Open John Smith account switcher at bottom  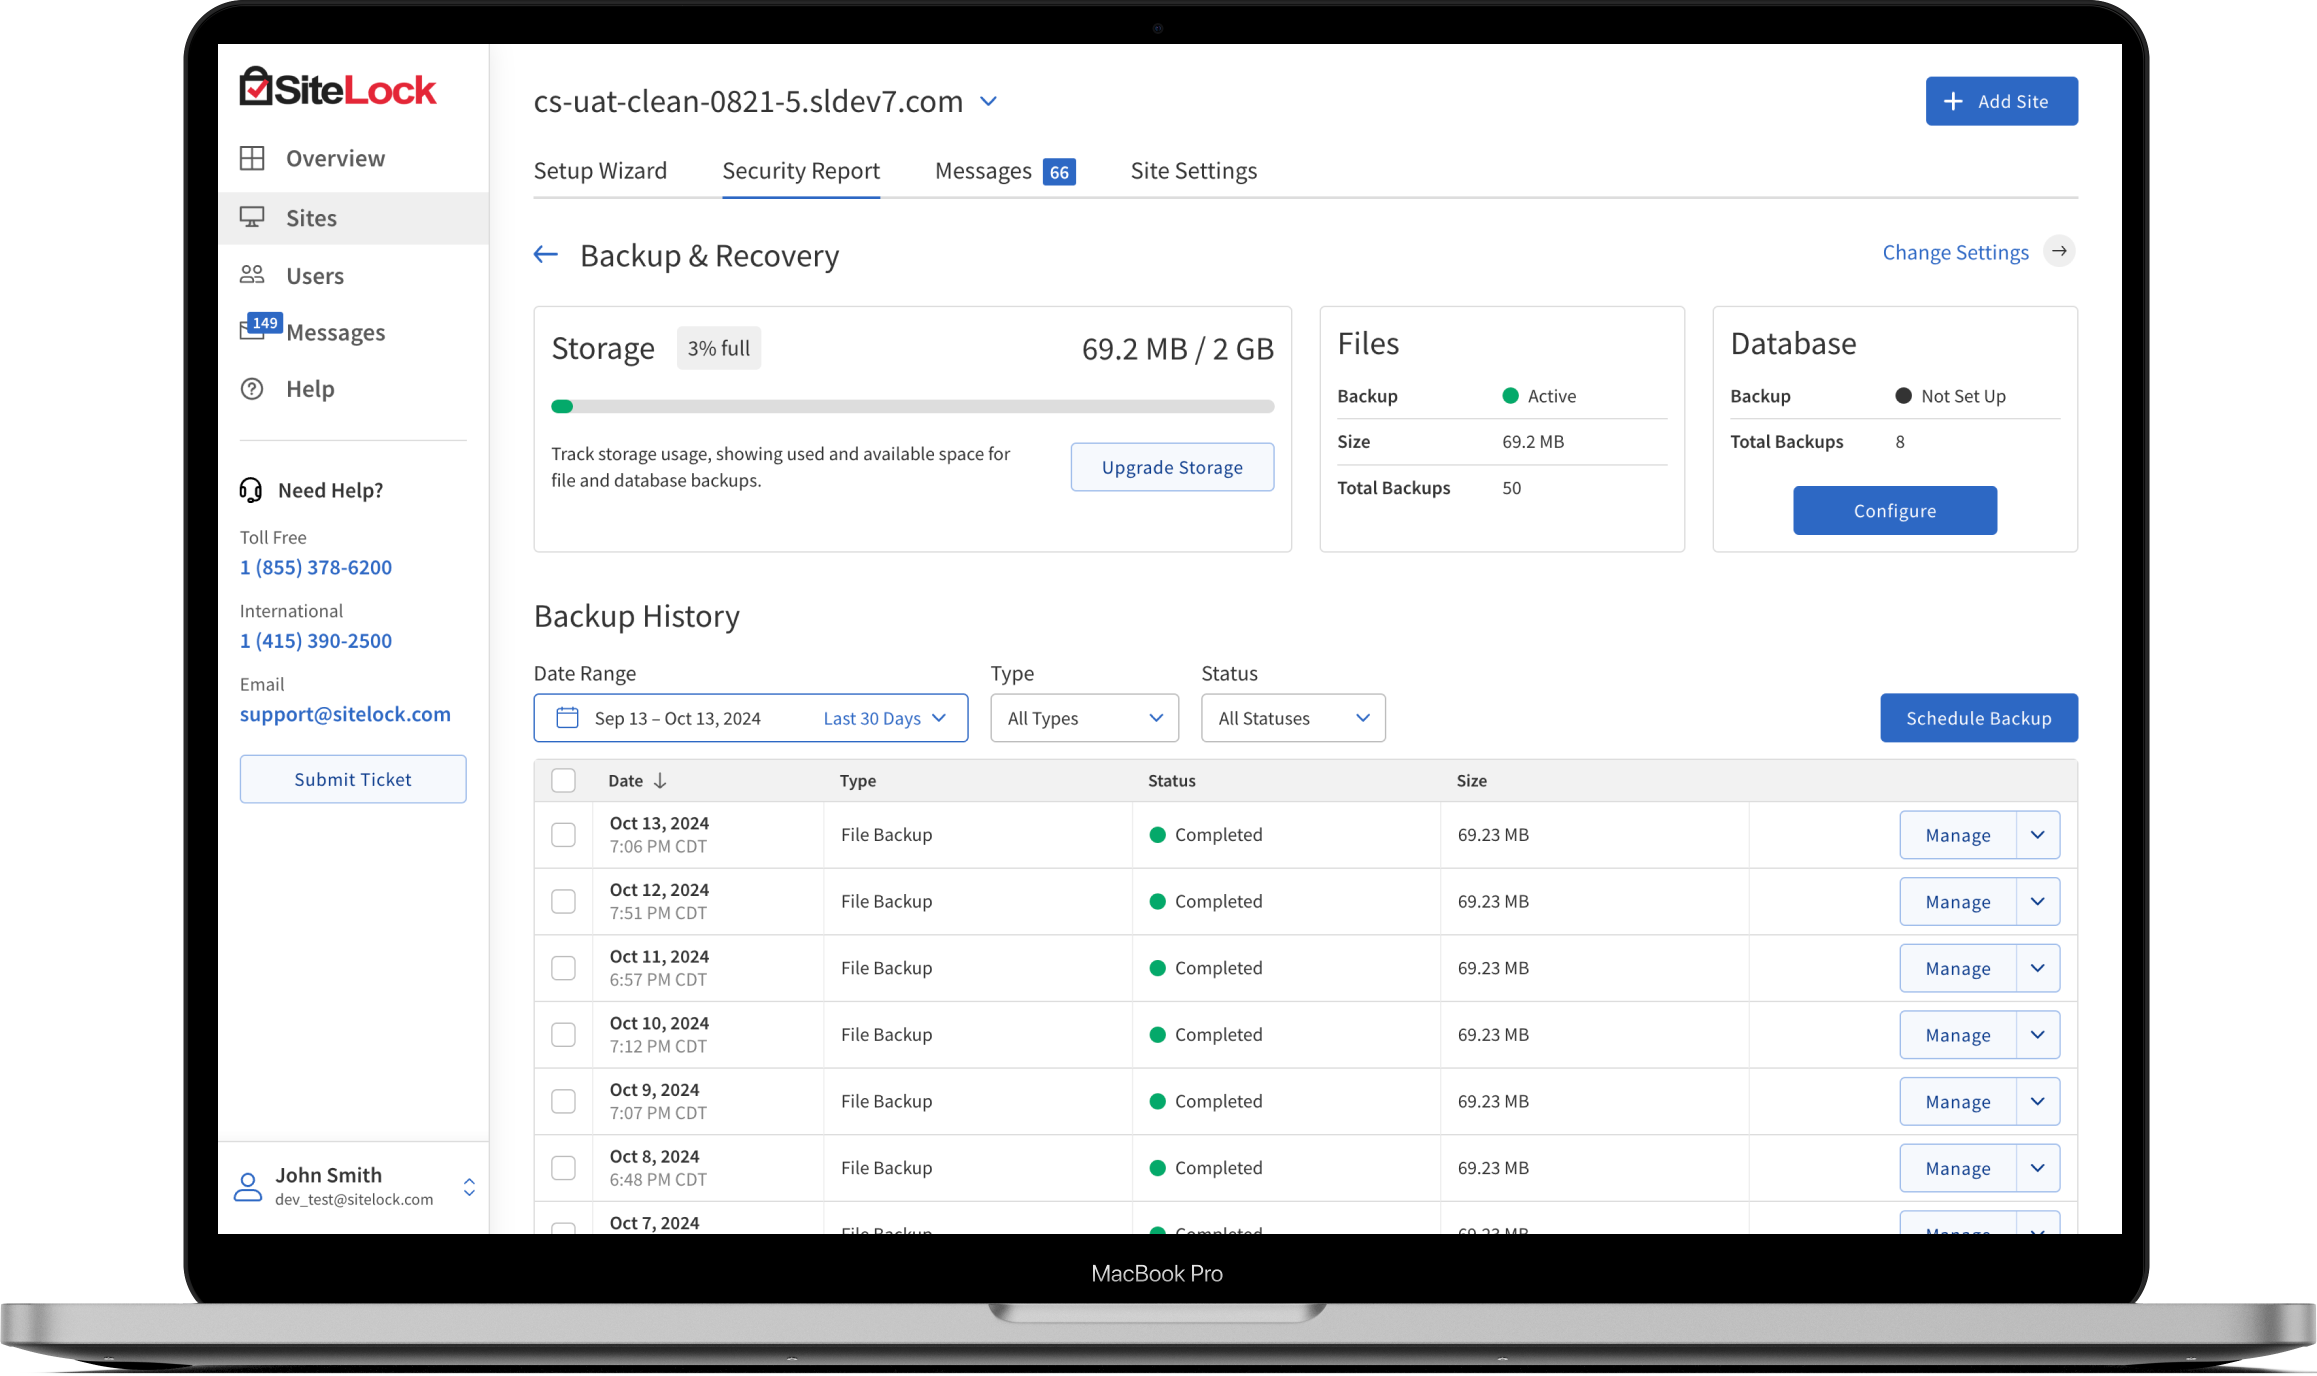(469, 1187)
